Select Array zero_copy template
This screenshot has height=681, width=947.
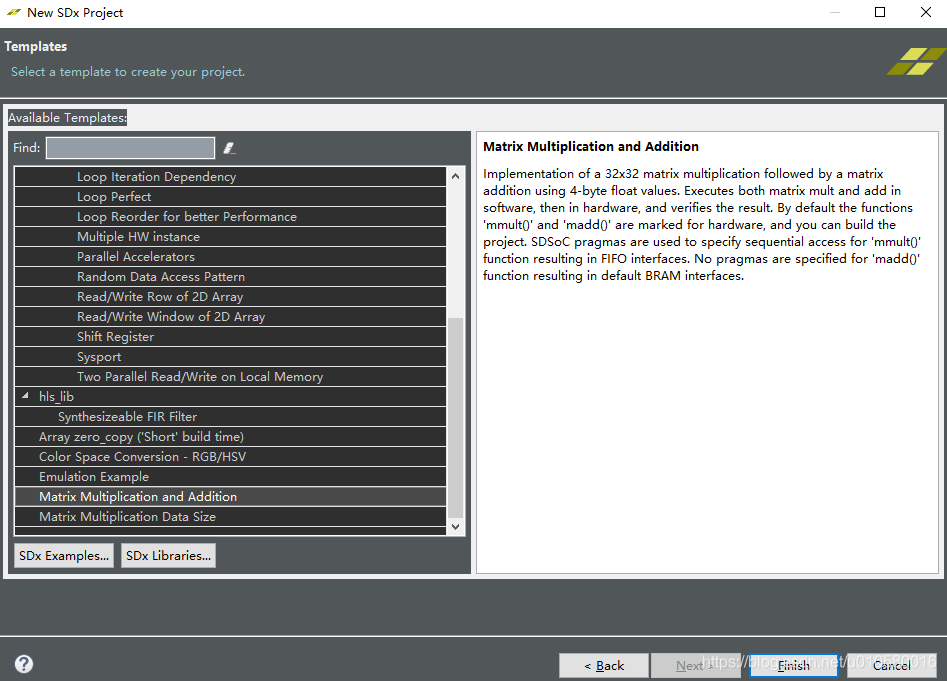coord(230,436)
